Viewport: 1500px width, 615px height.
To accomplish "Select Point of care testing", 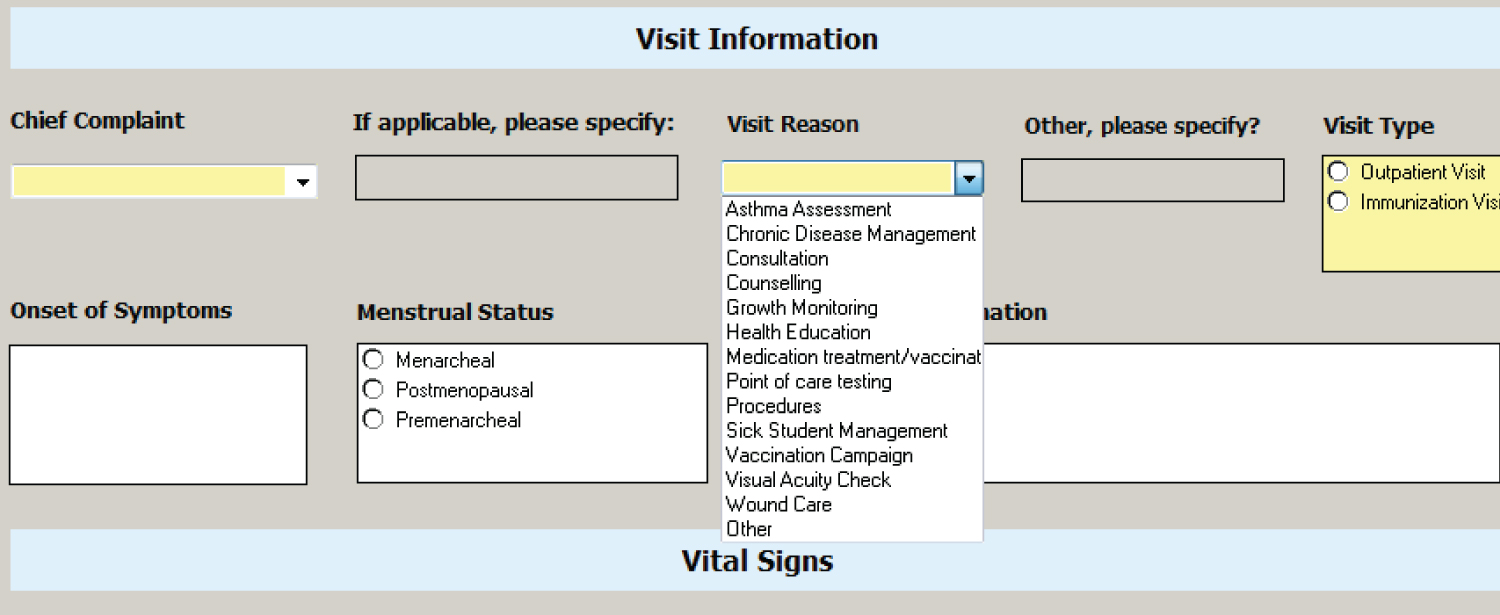I will point(808,381).
